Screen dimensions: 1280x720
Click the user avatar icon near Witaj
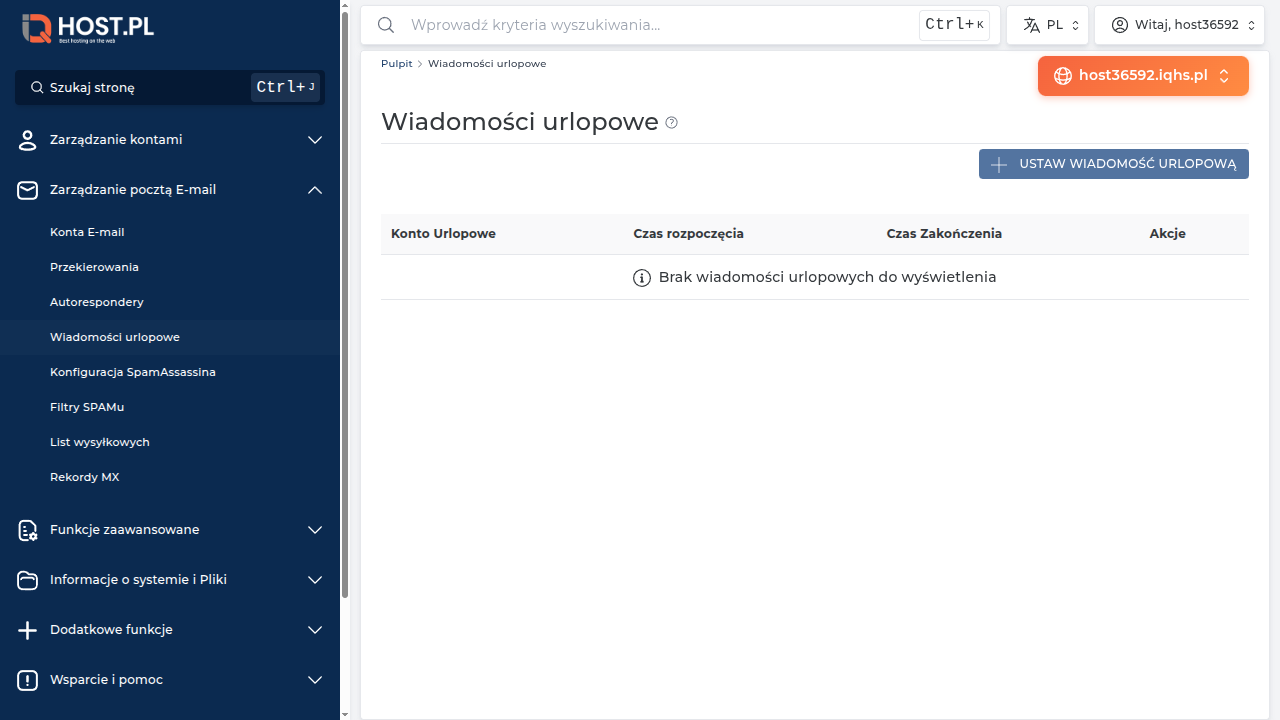tap(1120, 25)
